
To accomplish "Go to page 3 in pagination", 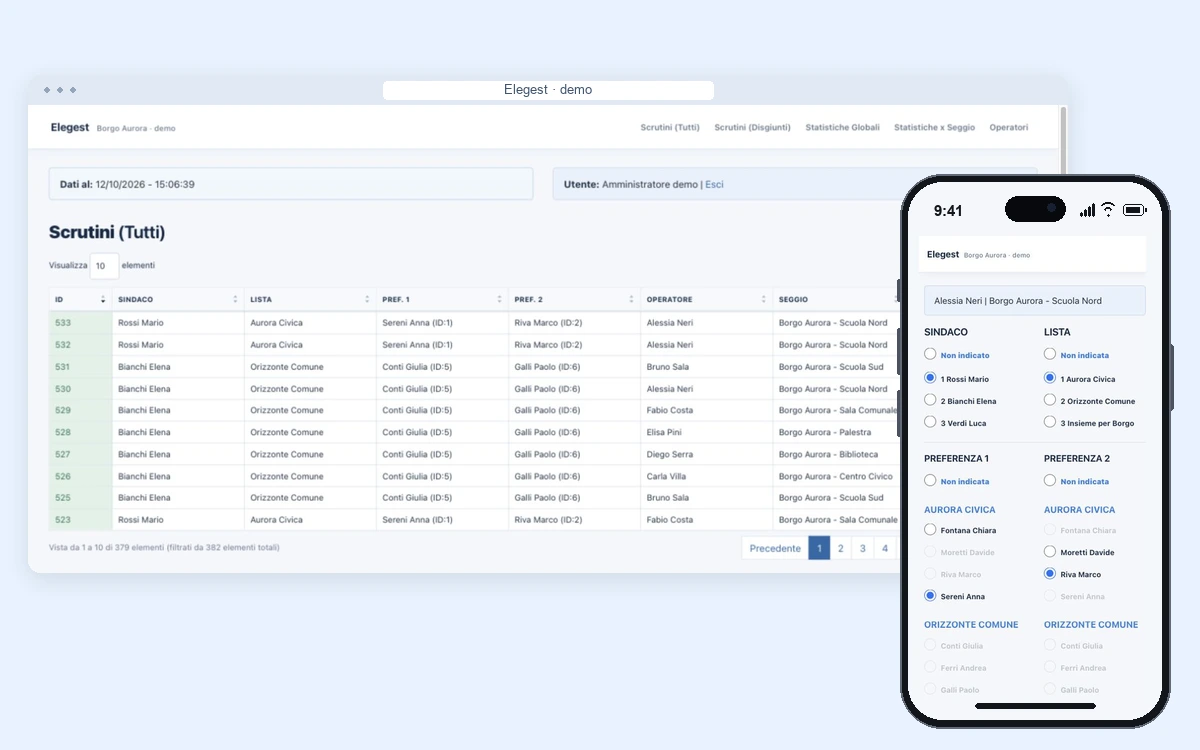I will (x=863, y=548).
